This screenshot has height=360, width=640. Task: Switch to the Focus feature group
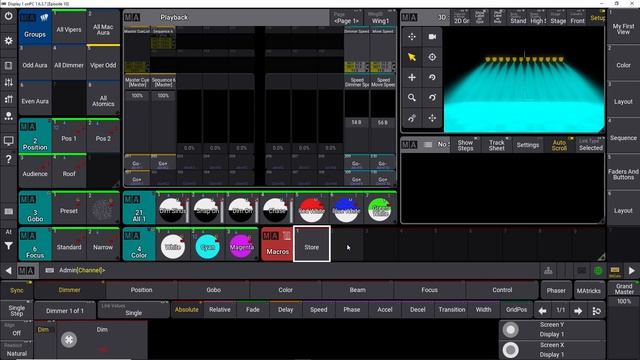click(x=429, y=290)
